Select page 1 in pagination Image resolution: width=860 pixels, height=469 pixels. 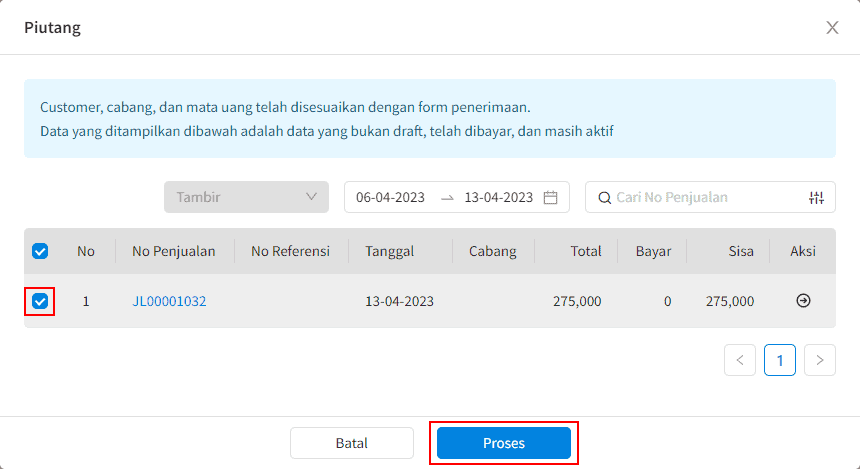[780, 360]
